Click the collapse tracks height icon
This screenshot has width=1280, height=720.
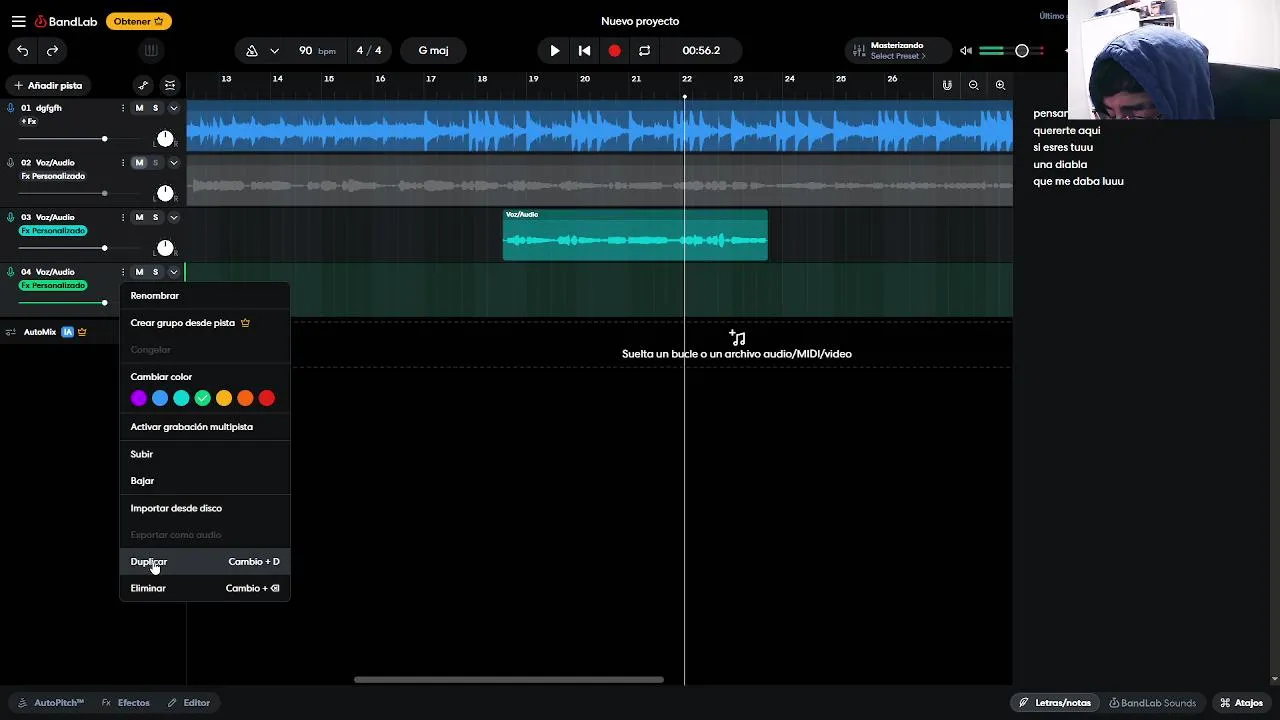(170, 85)
